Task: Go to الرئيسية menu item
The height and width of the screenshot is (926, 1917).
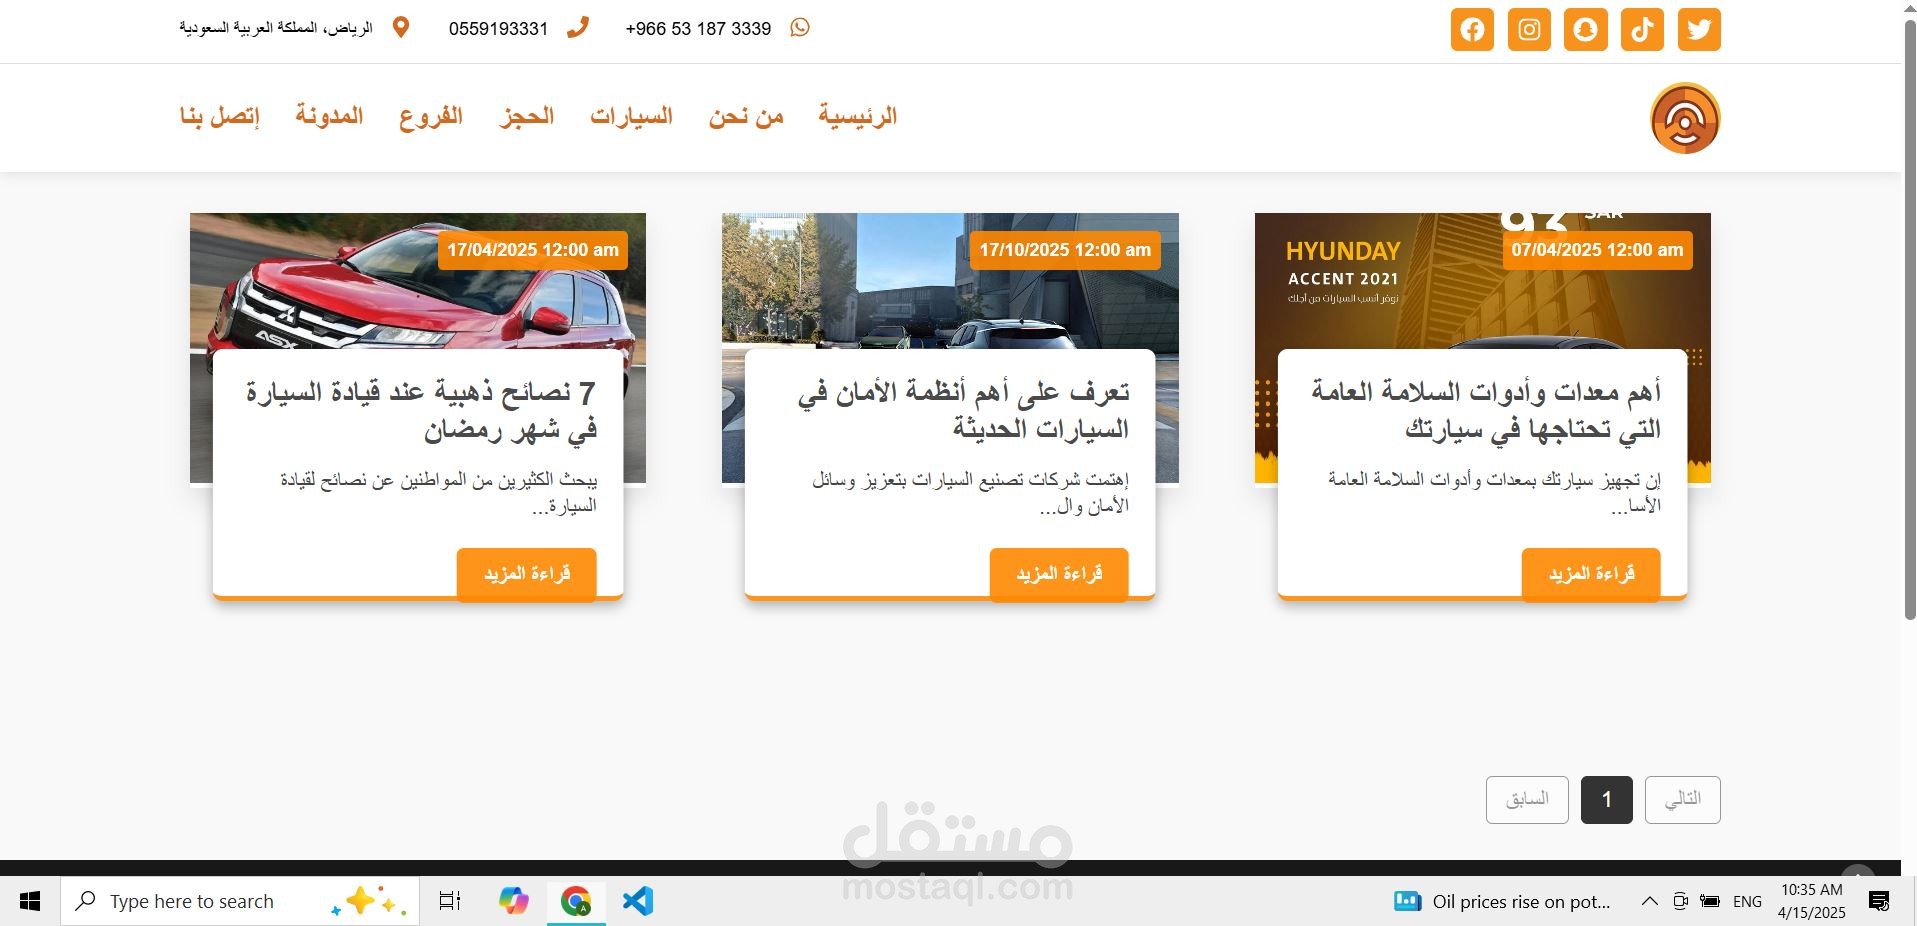Action: pos(857,116)
